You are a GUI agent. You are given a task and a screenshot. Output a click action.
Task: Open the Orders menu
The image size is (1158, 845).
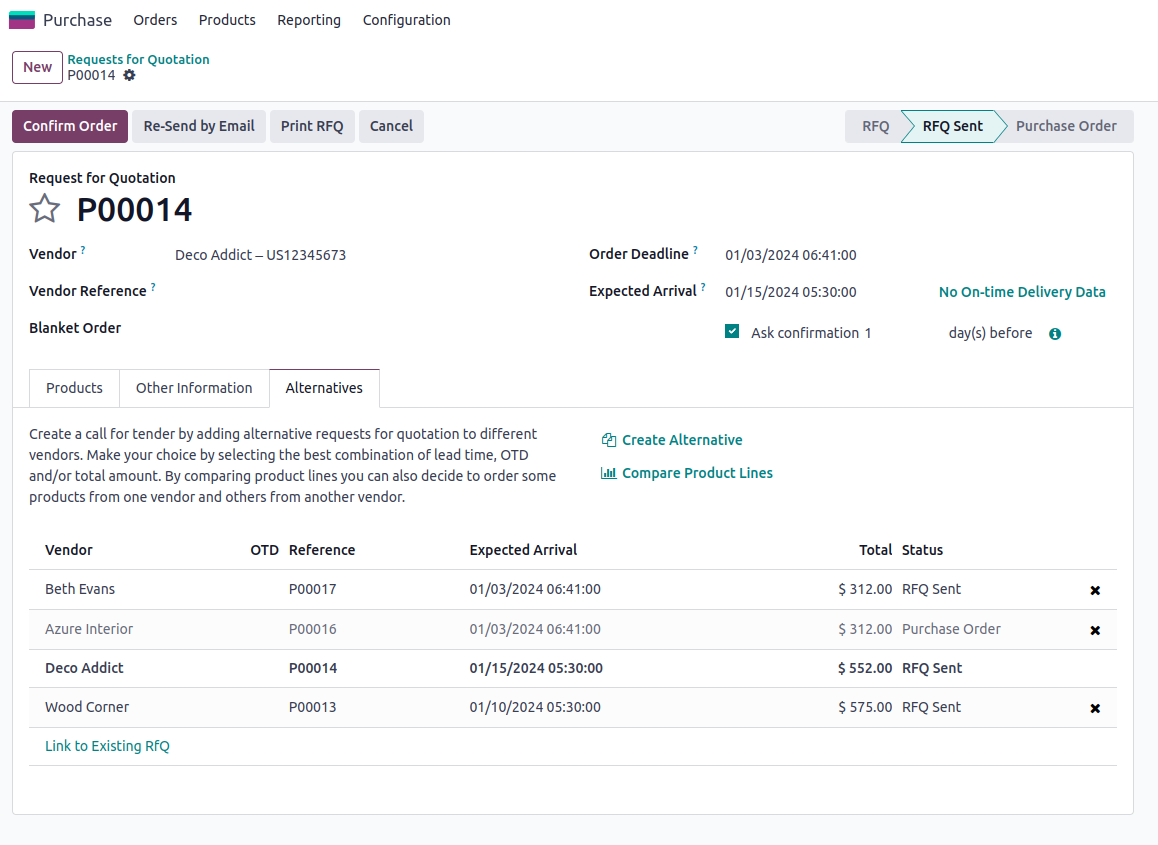click(x=155, y=20)
